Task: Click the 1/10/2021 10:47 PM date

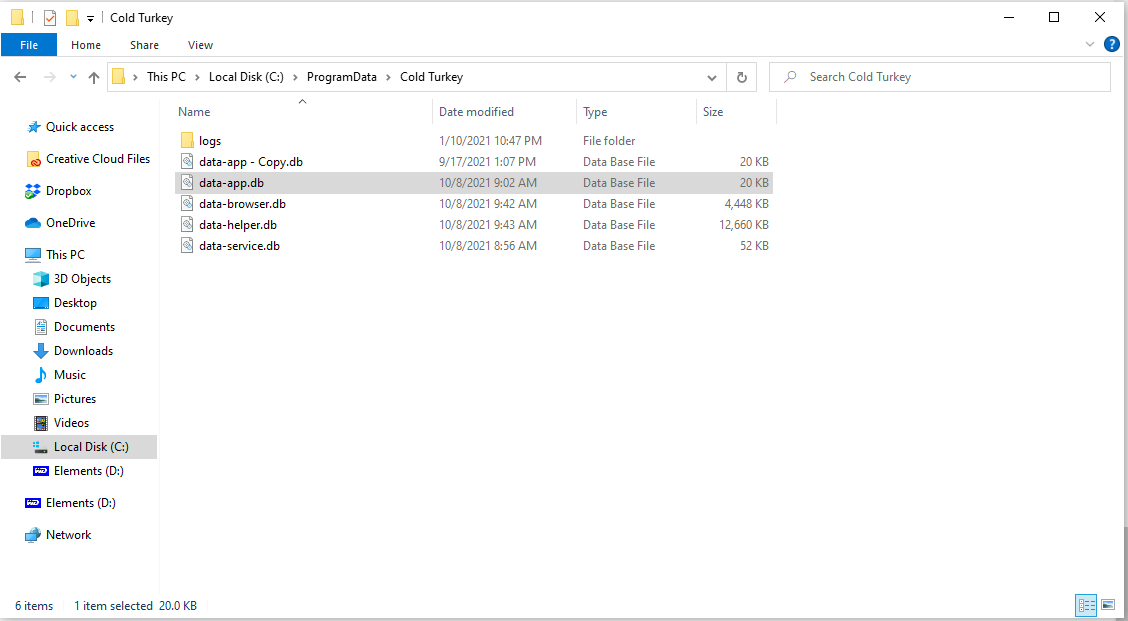Action: [491, 141]
